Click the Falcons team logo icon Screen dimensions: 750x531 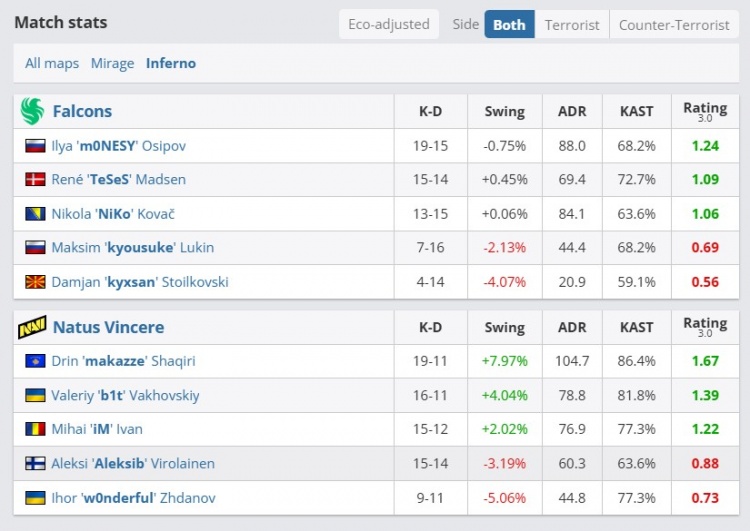[x=32, y=111]
